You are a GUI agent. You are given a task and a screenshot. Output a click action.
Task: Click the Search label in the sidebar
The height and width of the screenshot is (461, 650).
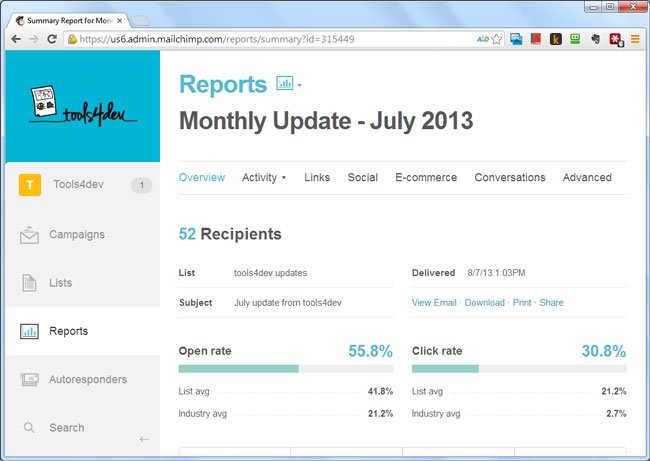point(67,427)
